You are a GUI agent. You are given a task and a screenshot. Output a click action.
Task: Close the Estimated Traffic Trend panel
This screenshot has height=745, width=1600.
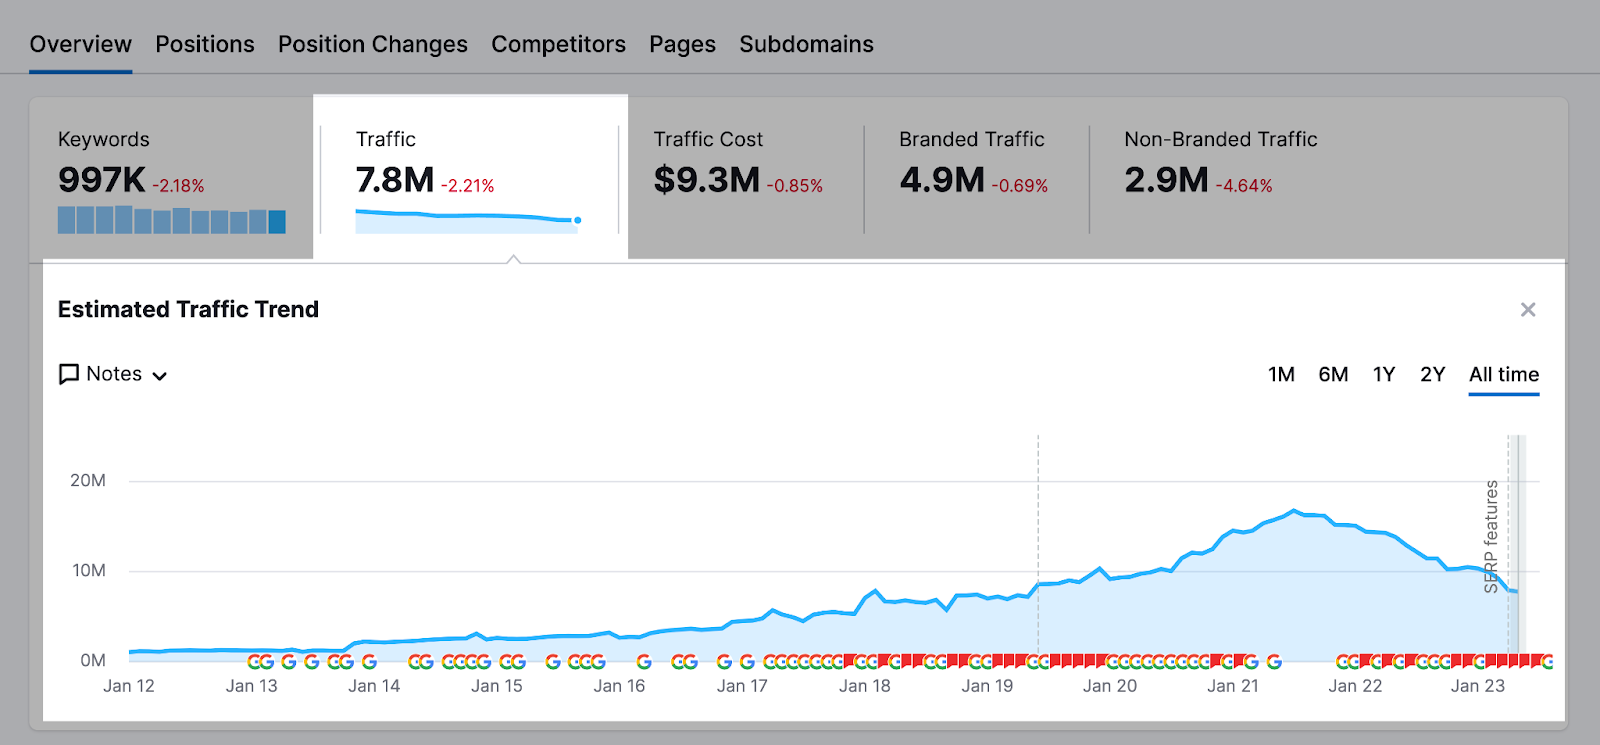[1528, 310]
